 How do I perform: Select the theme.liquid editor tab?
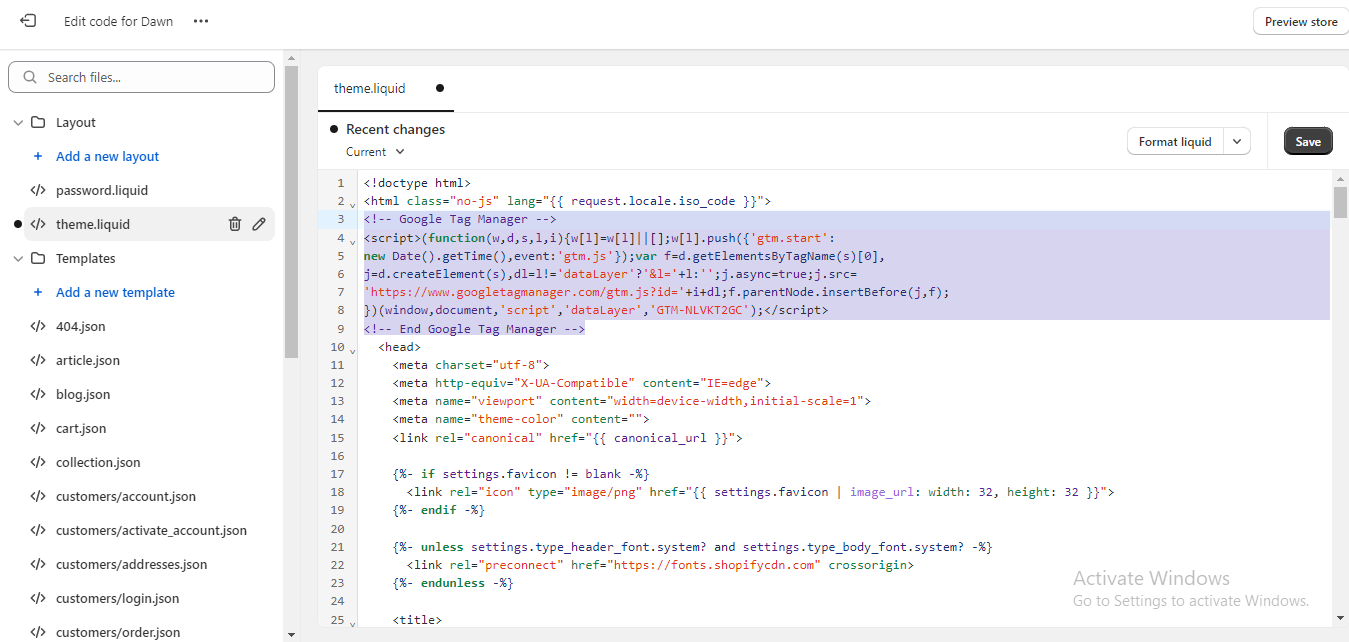(370, 88)
